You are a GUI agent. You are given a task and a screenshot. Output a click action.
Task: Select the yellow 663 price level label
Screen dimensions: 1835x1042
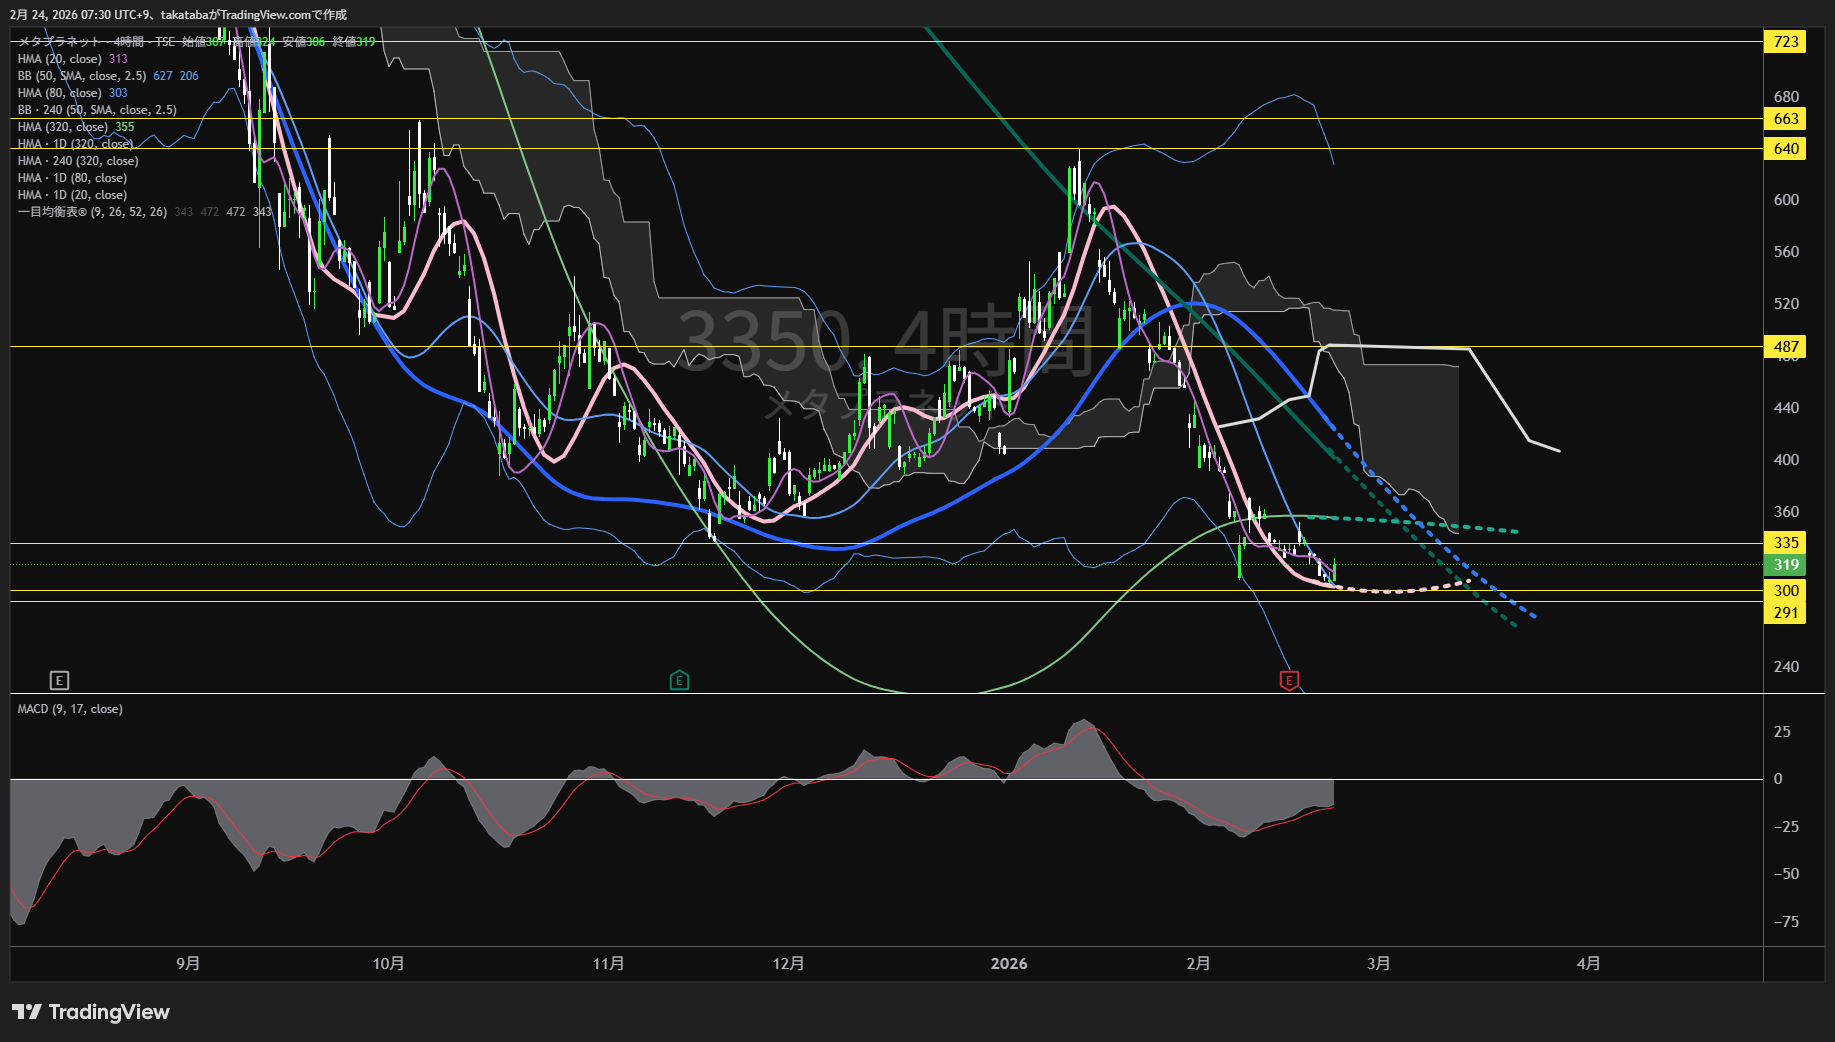[x=1785, y=119]
